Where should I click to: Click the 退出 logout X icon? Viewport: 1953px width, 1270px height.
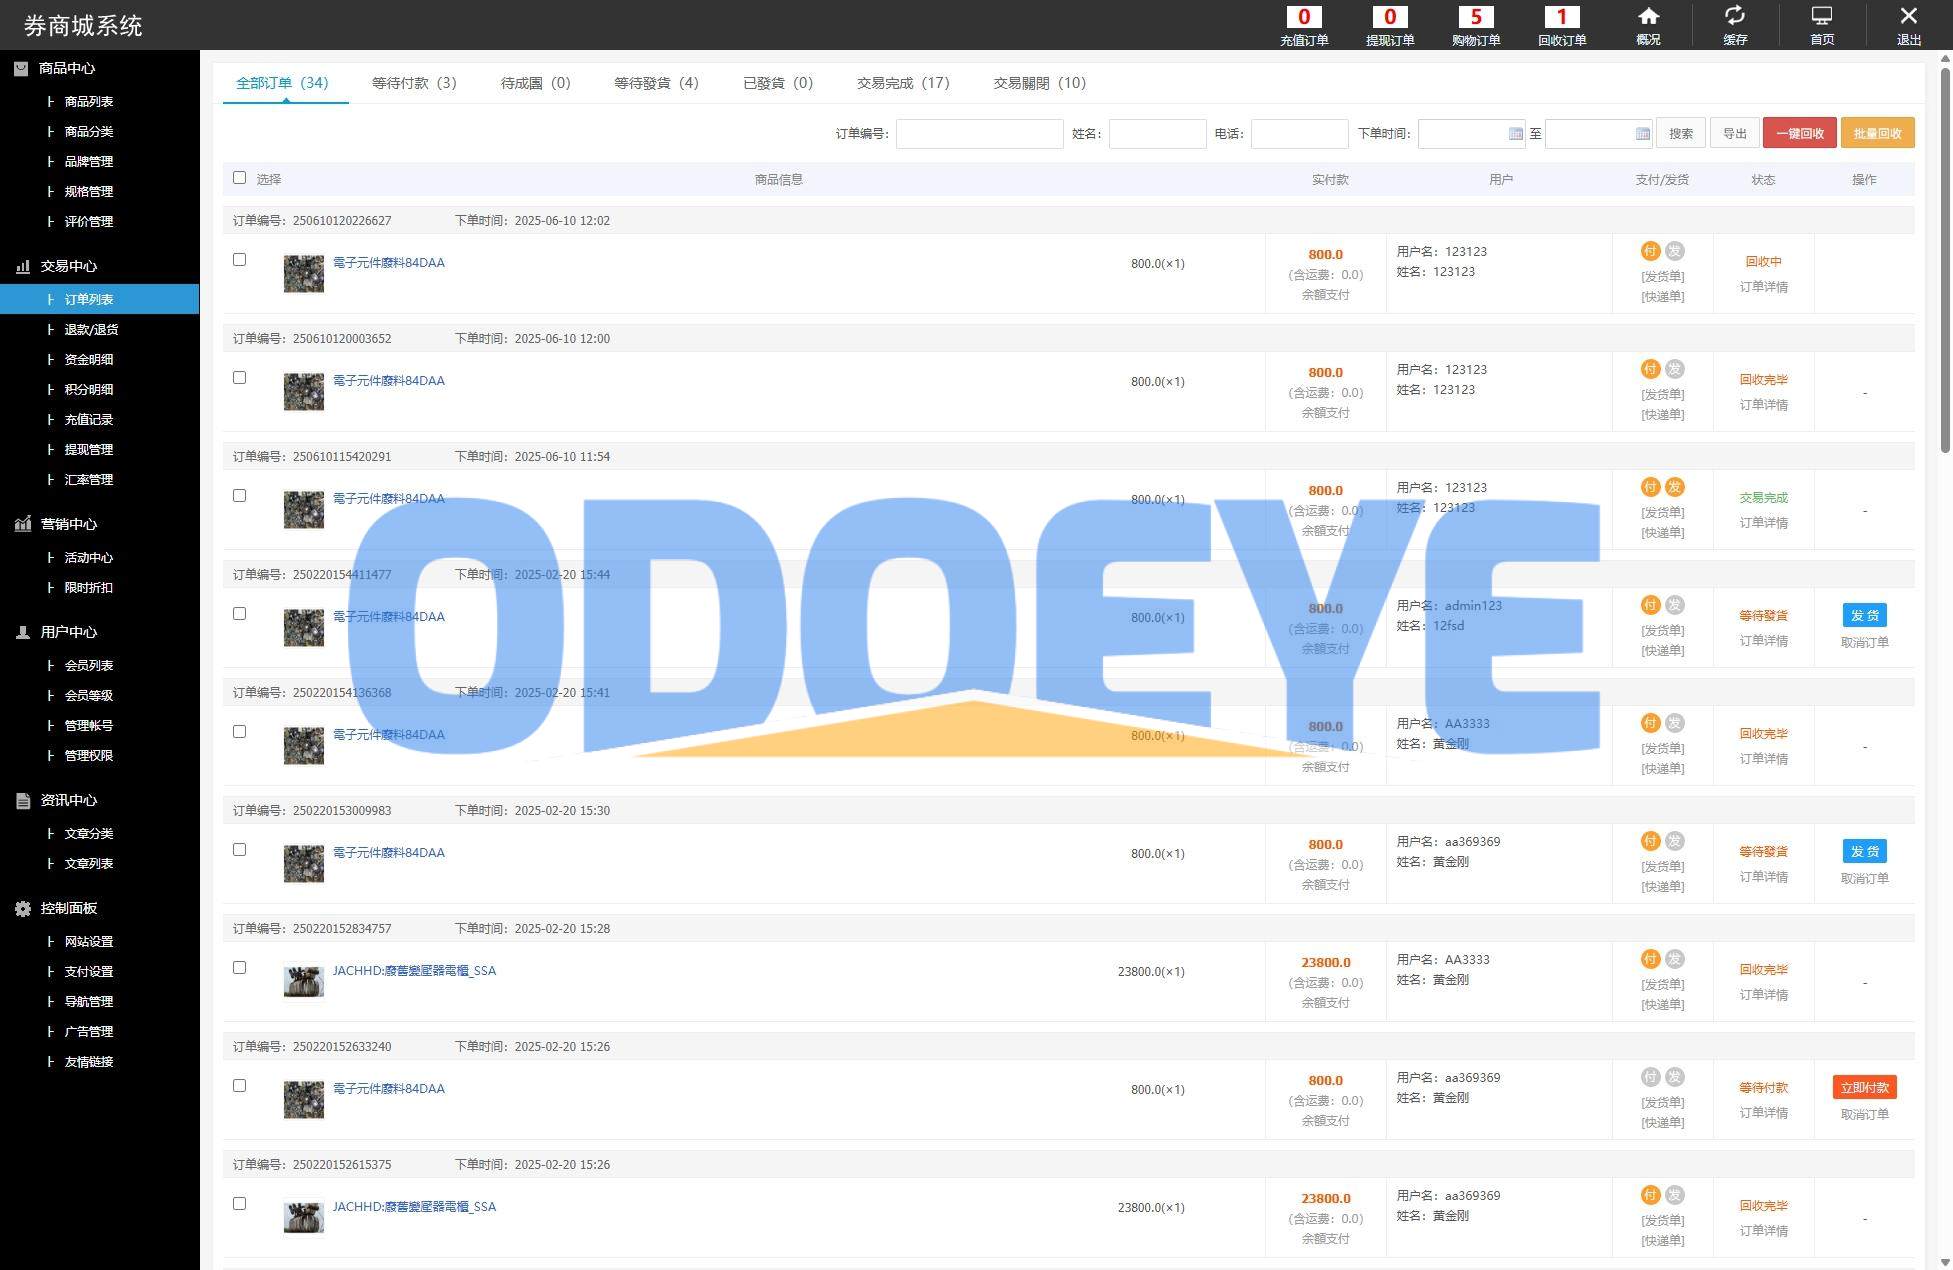tap(1908, 17)
